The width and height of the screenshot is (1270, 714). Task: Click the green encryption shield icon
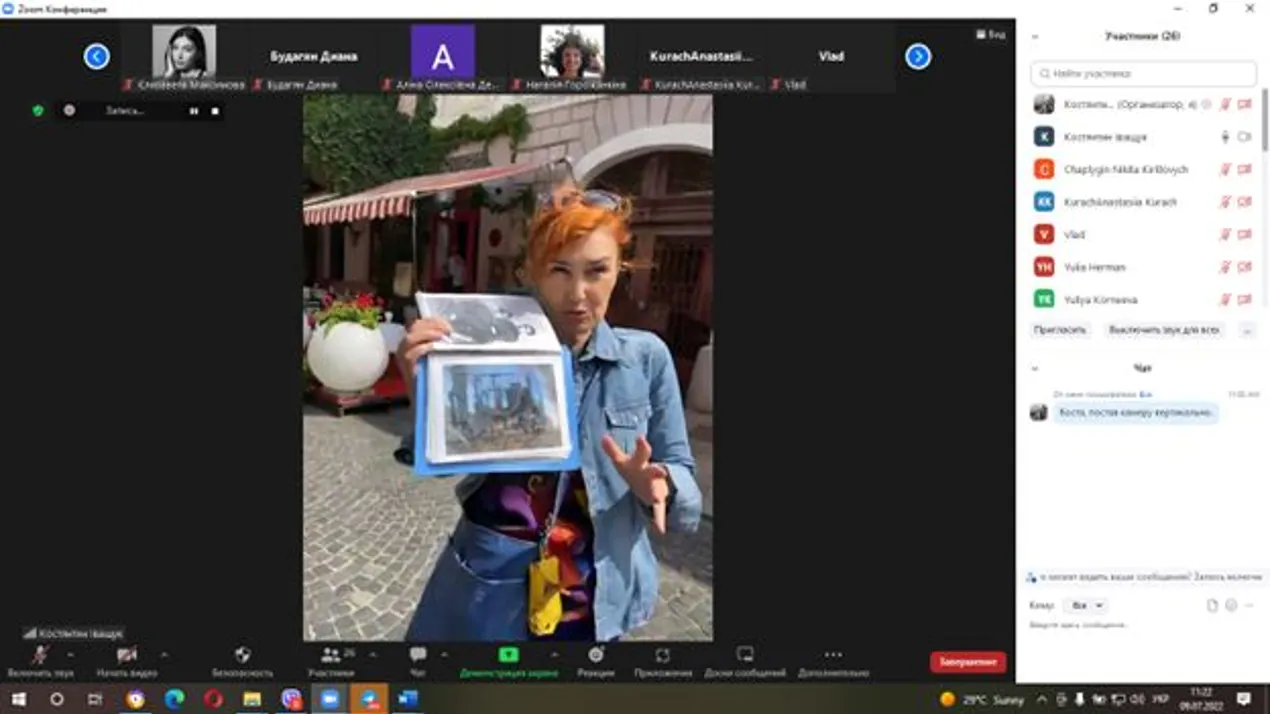(38, 111)
